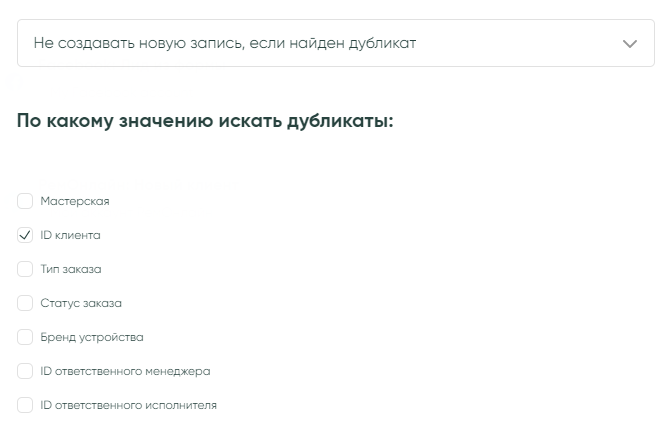The image size is (671, 428).
Task: Click the "По какому значению искать дубликаты" heading
Action: point(205,121)
